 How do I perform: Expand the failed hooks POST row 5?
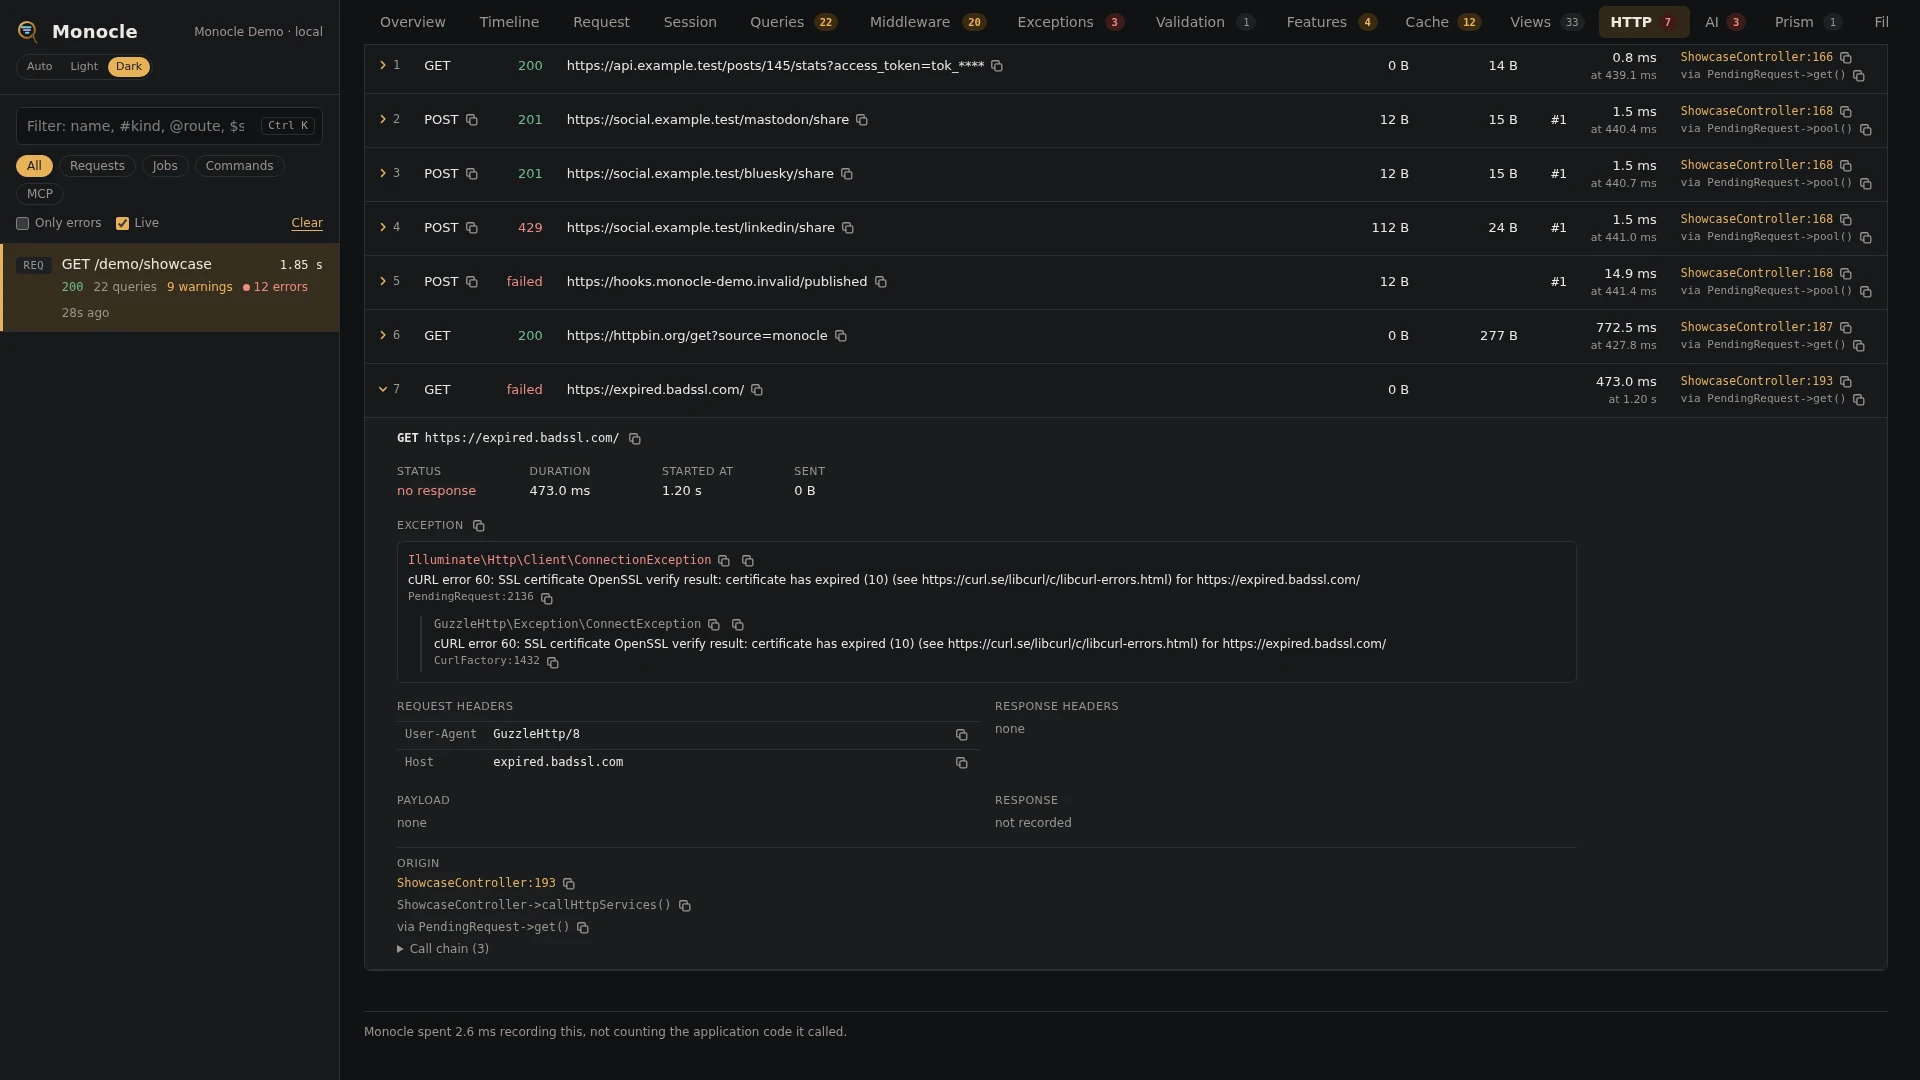tap(383, 281)
